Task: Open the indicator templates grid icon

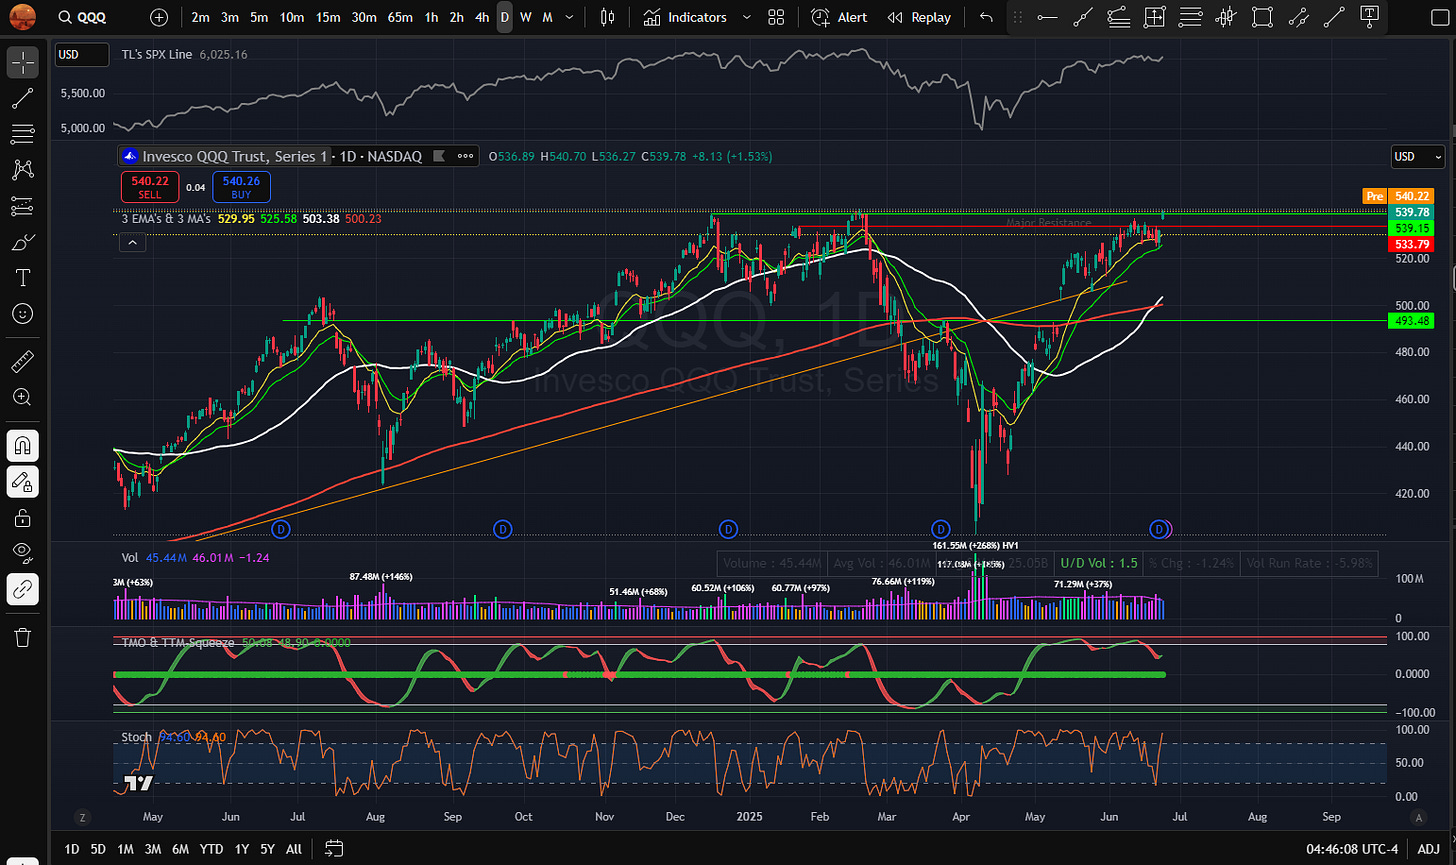Action: click(776, 17)
